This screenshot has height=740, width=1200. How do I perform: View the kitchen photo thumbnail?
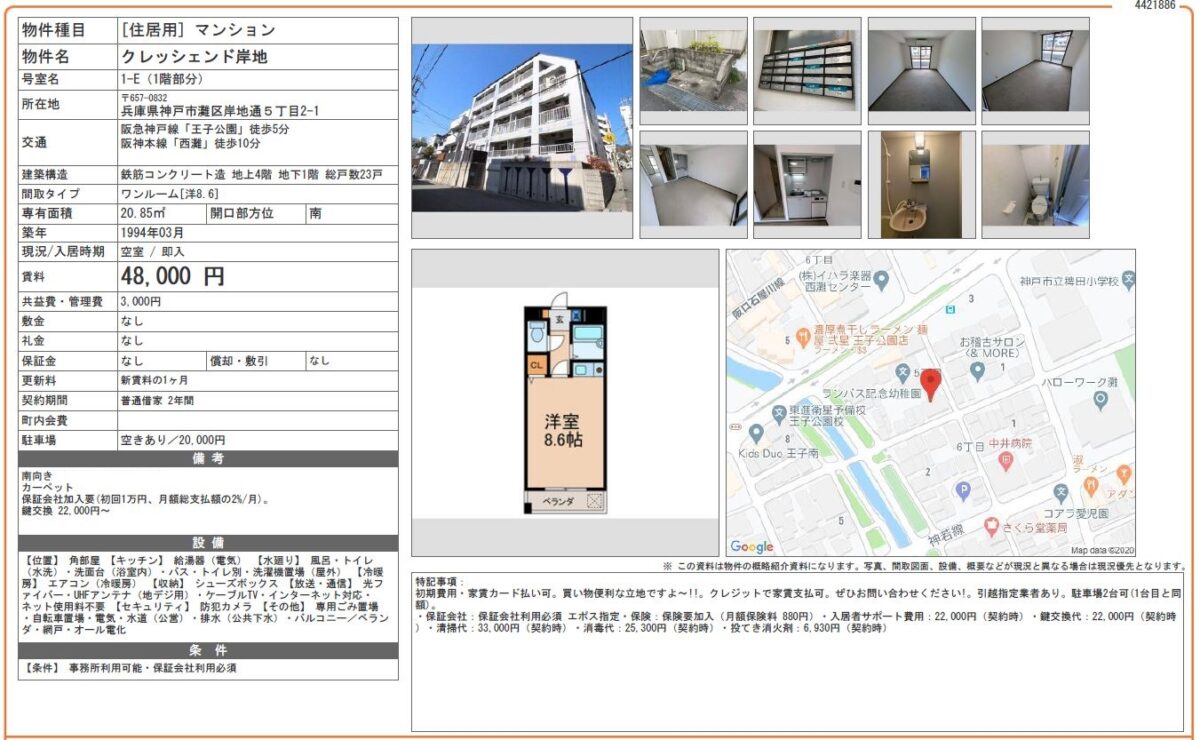coord(807,184)
